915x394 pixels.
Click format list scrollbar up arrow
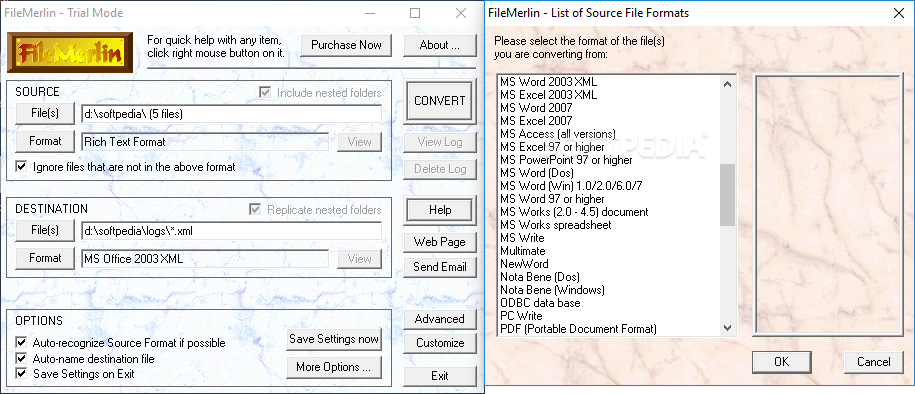[x=727, y=83]
